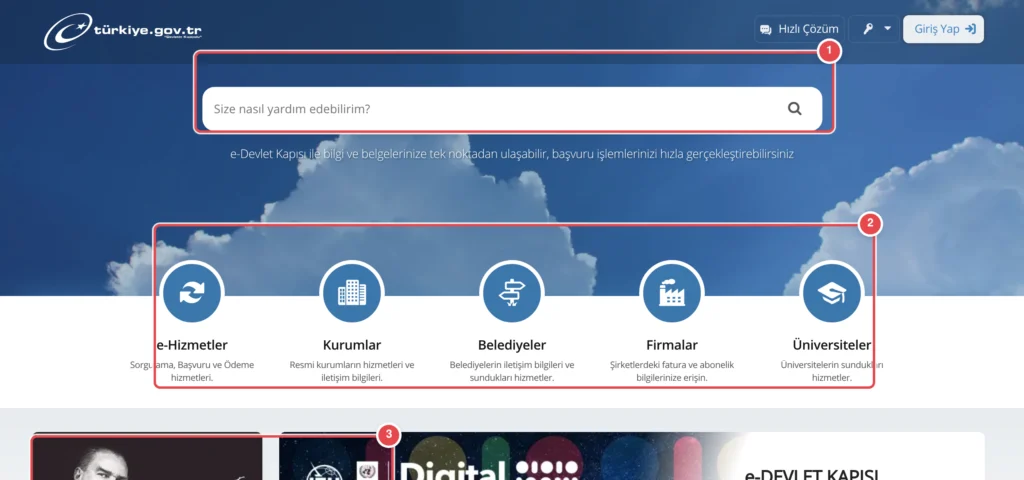Open the Belediyeler signpost icon

coord(511,293)
